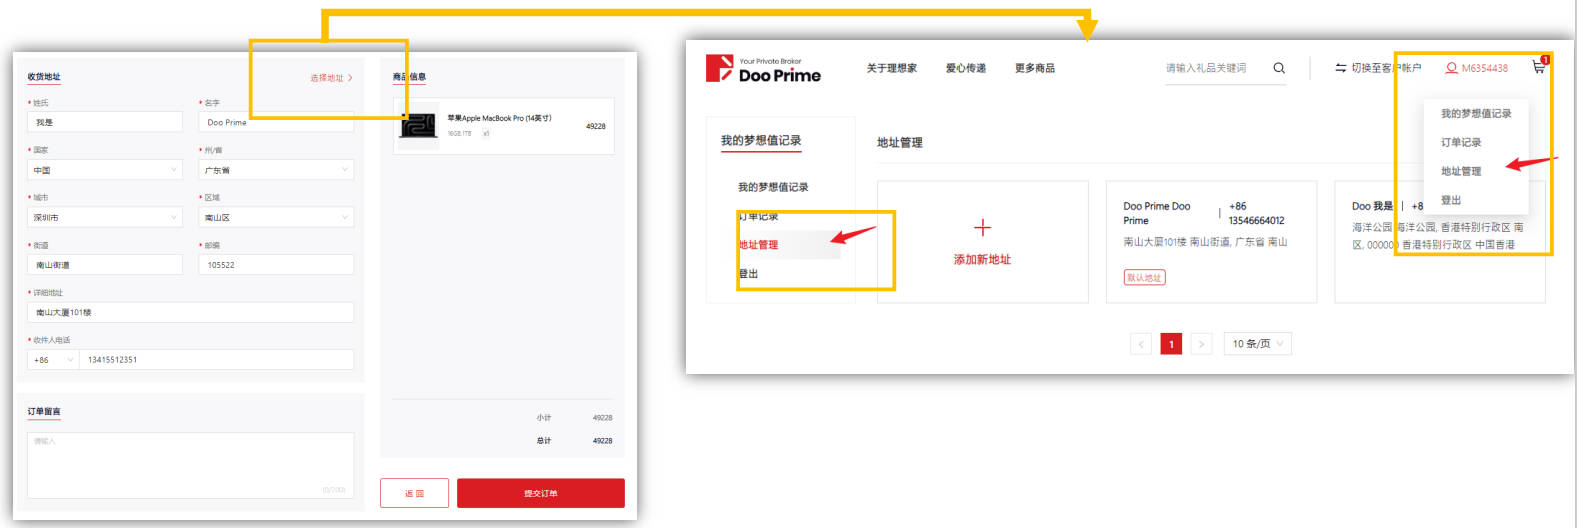Select 订单记录 in the account dropdown menu

click(x=1461, y=142)
